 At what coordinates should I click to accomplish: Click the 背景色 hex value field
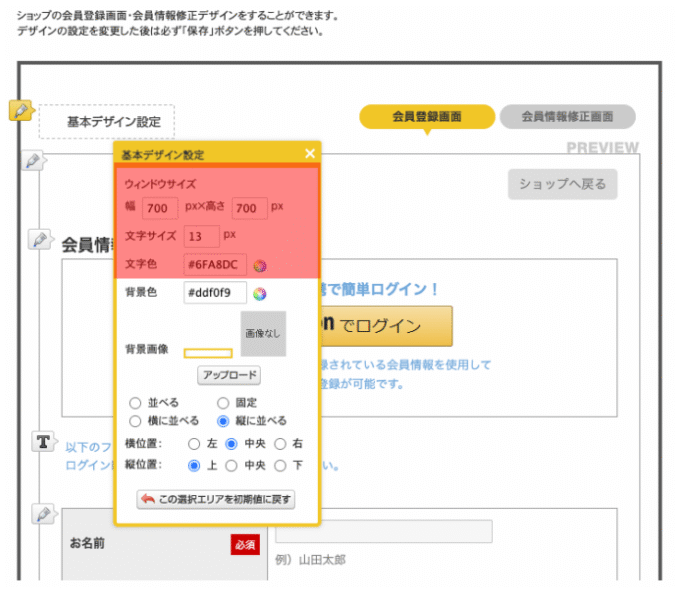[x=214, y=293]
